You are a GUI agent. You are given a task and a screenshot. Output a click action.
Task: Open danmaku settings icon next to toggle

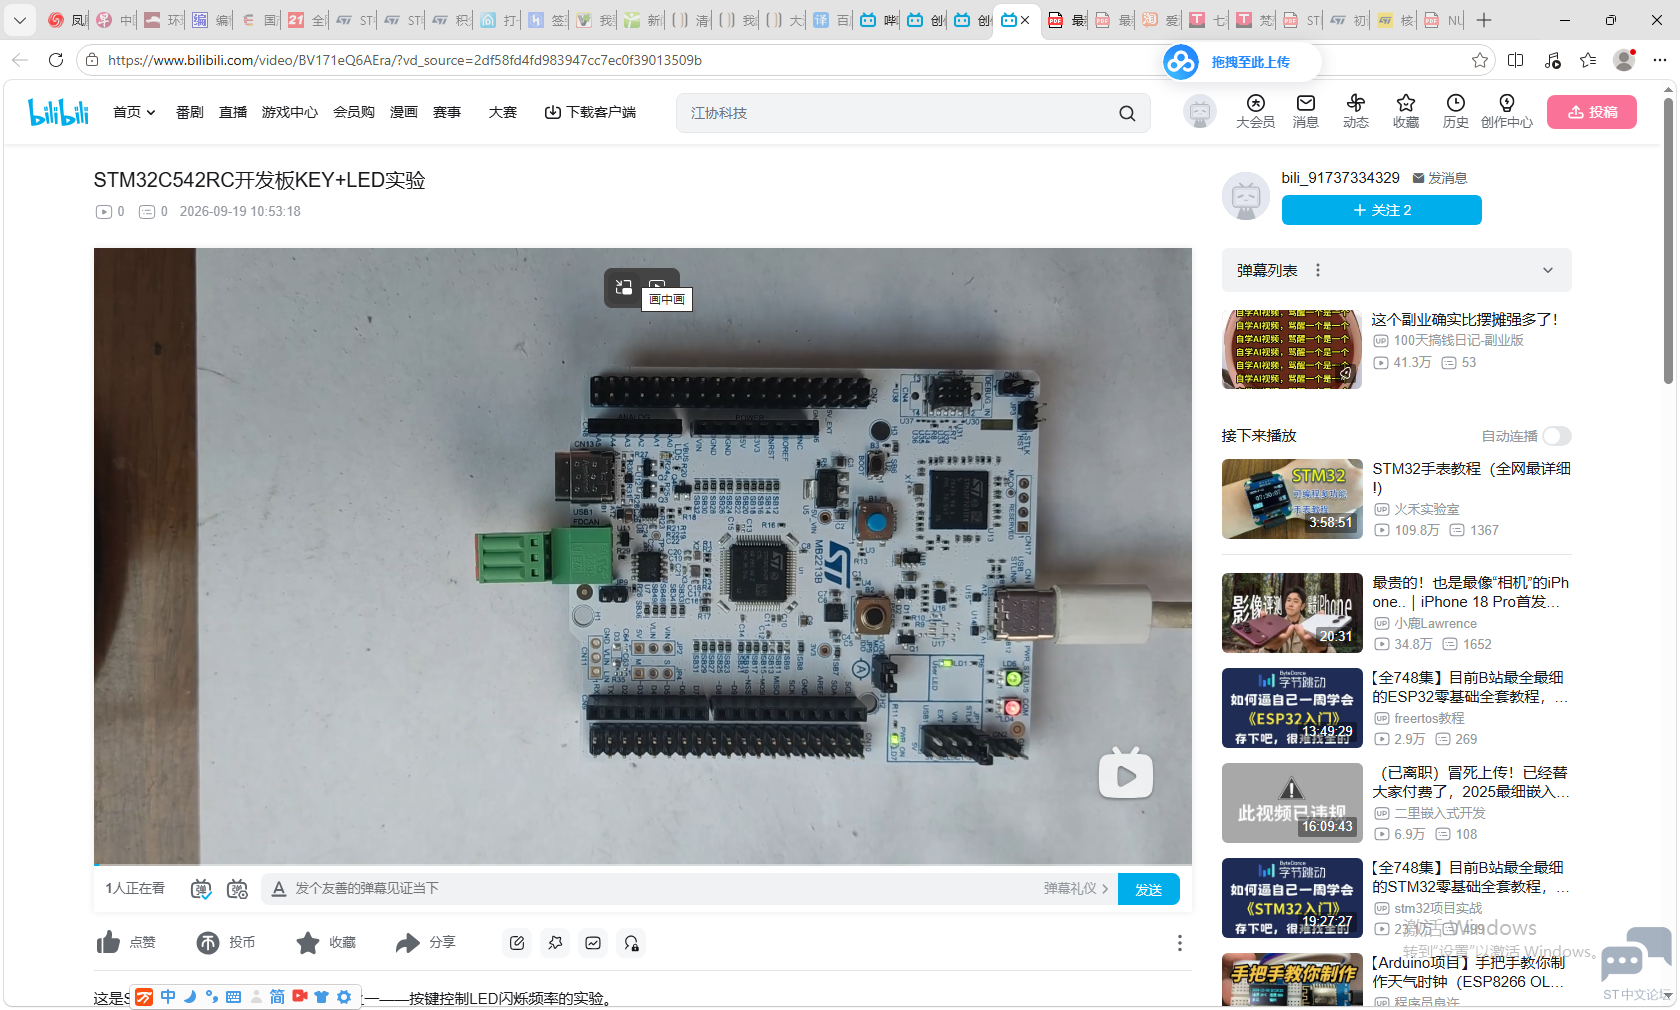(237, 888)
